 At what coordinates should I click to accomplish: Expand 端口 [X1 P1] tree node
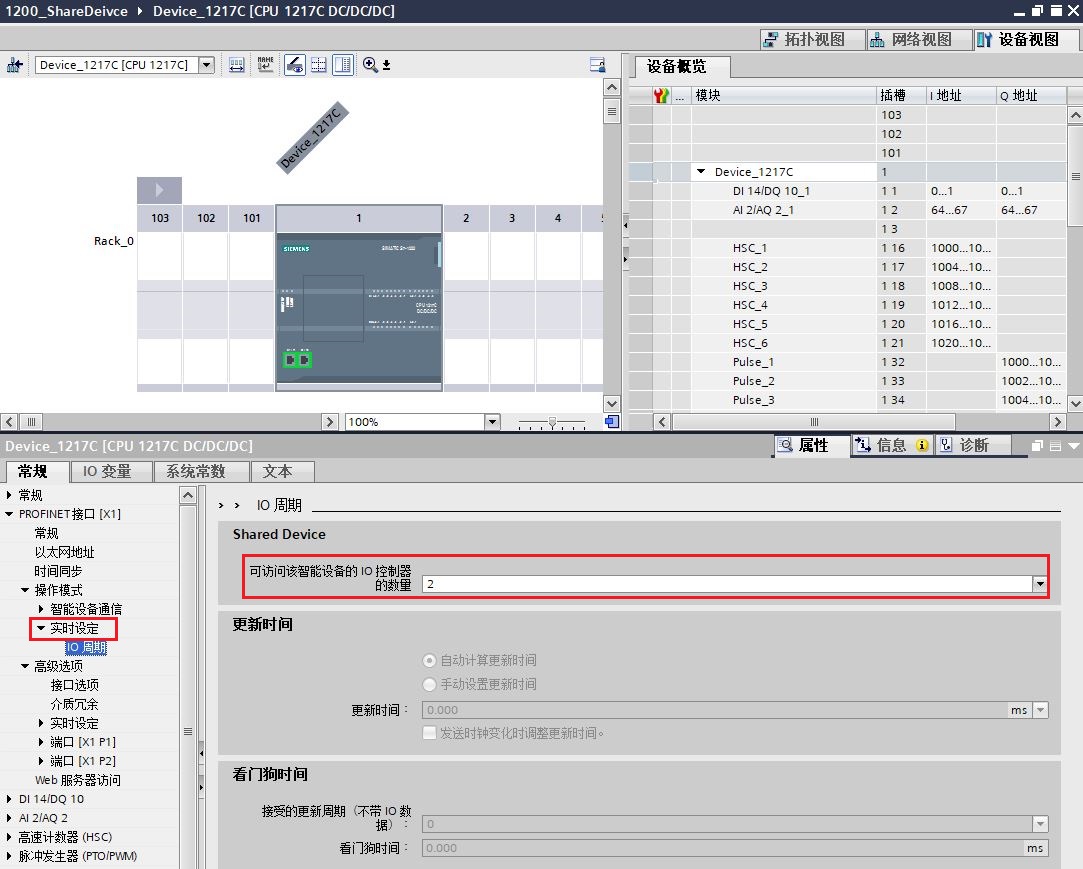(x=41, y=742)
